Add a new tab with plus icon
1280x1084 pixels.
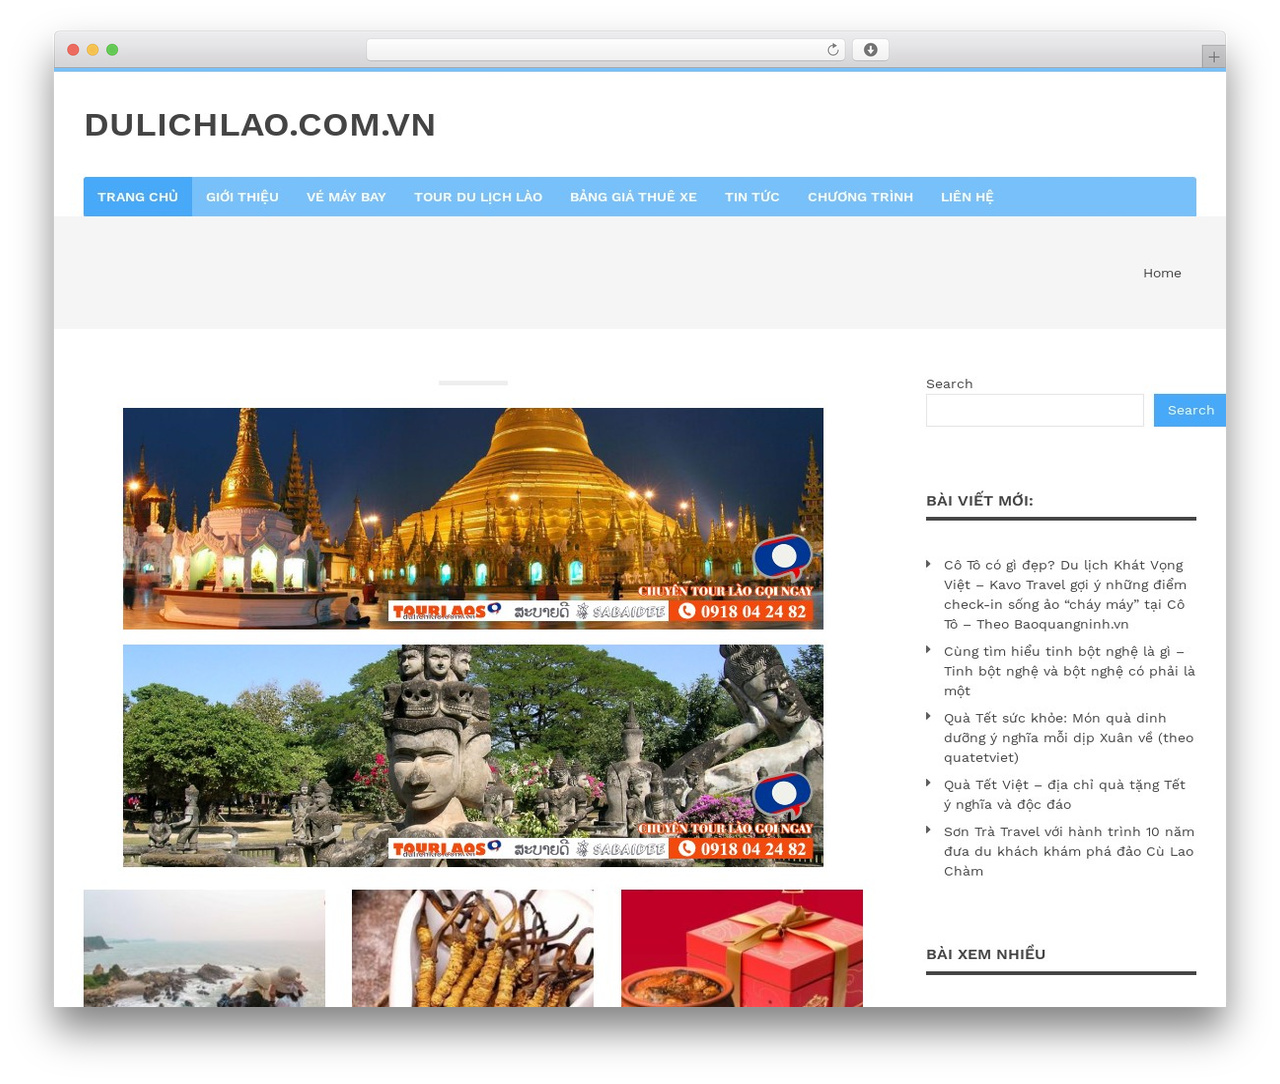point(1213,57)
